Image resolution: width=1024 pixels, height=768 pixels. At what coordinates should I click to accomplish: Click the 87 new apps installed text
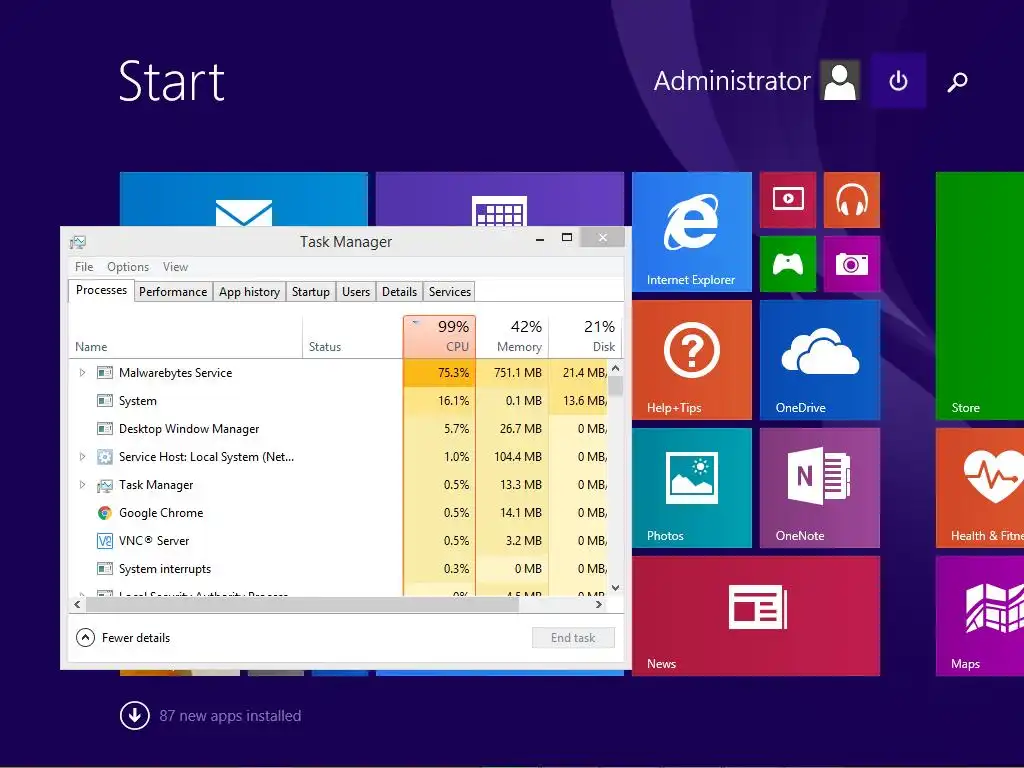(x=230, y=716)
